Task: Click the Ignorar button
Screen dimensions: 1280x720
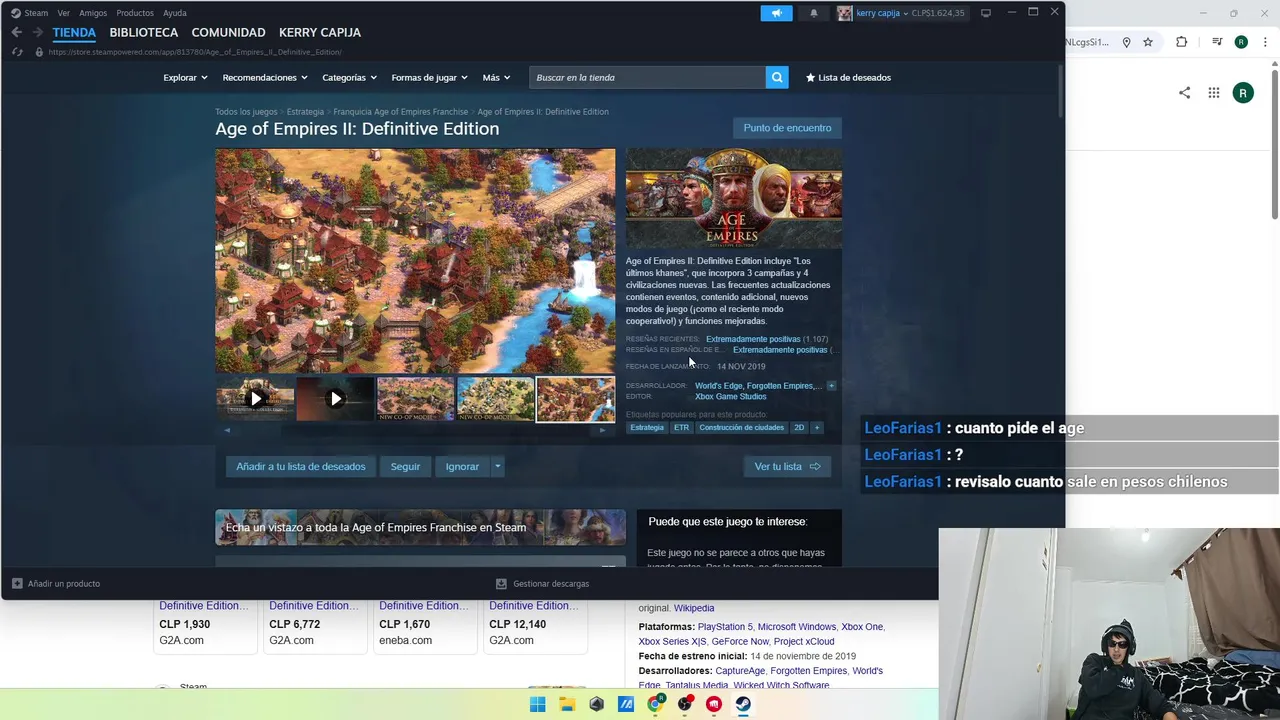Action: tap(462, 466)
